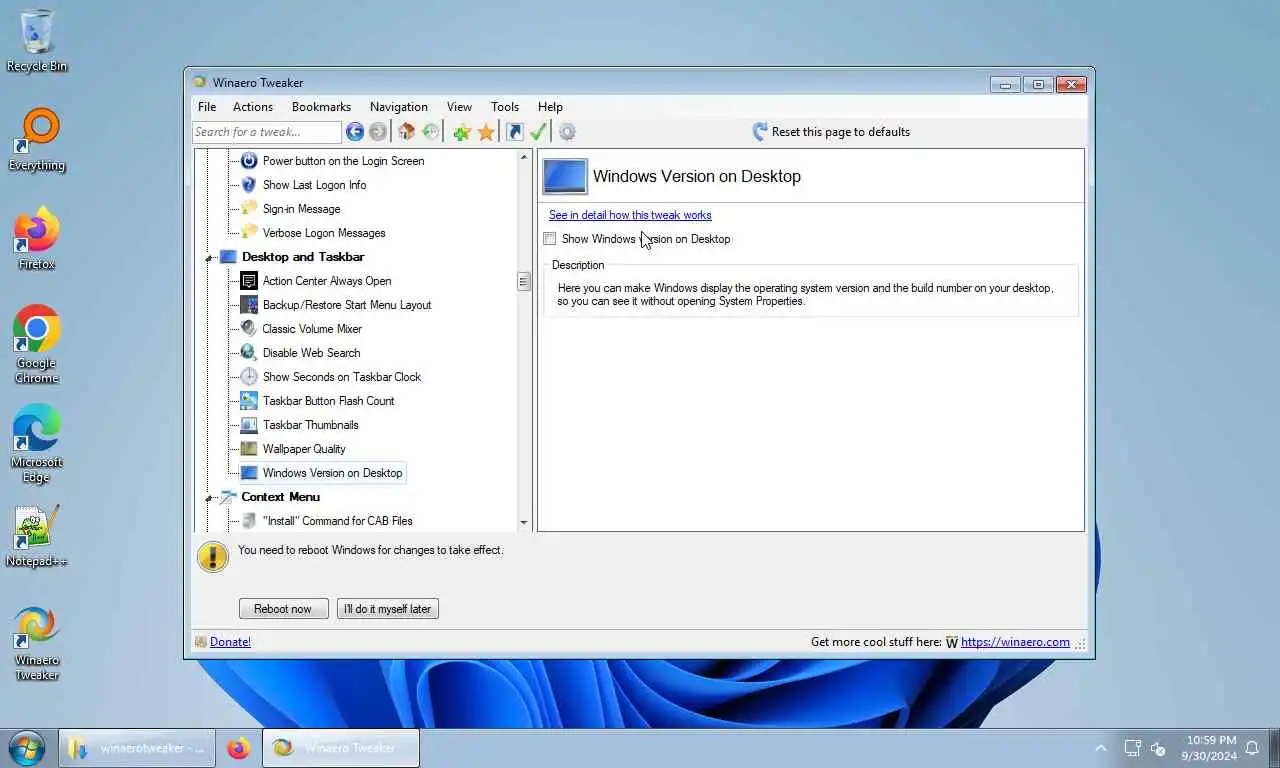Screen dimensions: 1280x768
Task: Open the Navigation menu
Action: pyautogui.click(x=399, y=107)
